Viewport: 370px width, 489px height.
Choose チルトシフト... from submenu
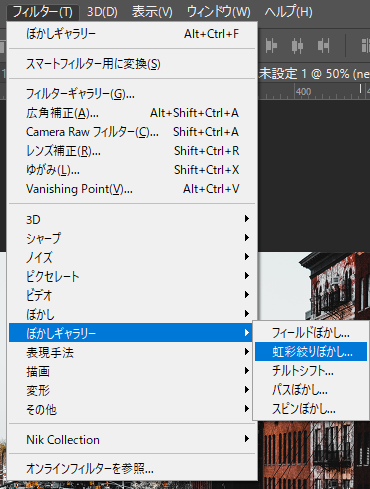311,371
